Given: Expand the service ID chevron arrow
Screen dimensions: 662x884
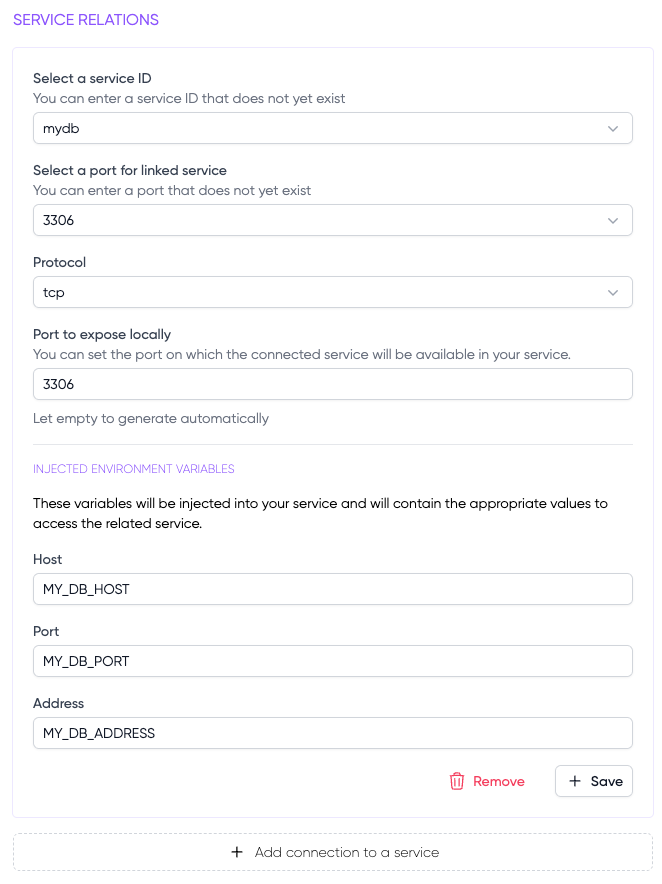Looking at the screenshot, I should point(613,129).
